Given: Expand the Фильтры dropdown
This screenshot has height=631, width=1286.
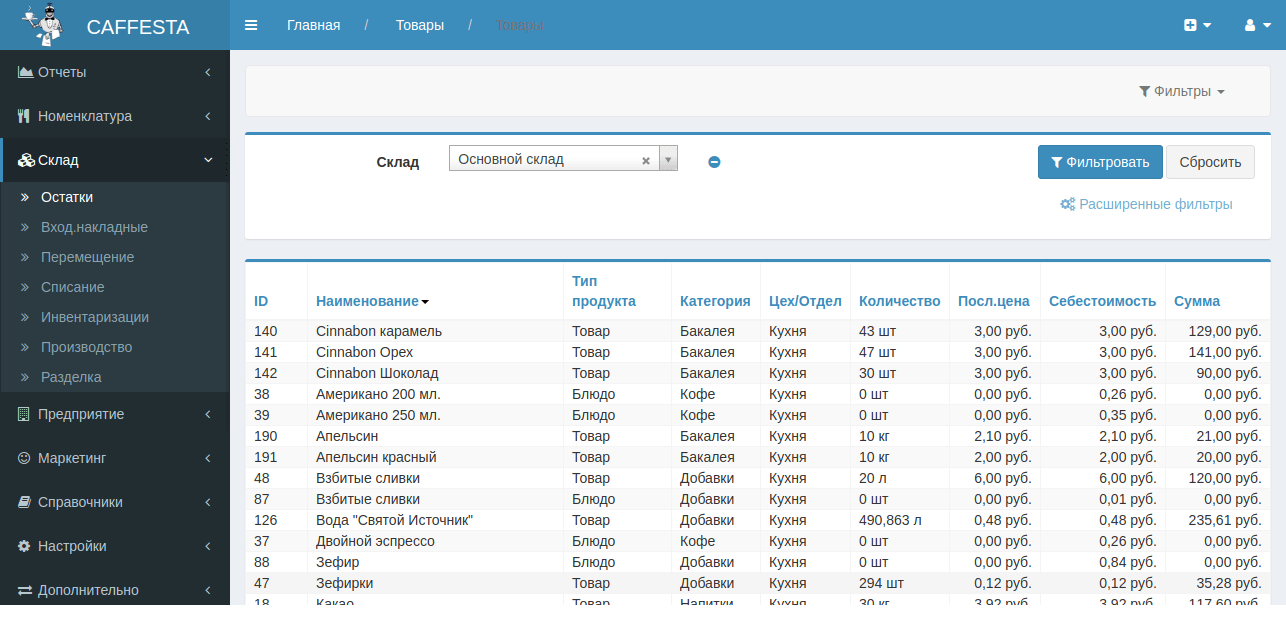Looking at the screenshot, I should (1181, 91).
